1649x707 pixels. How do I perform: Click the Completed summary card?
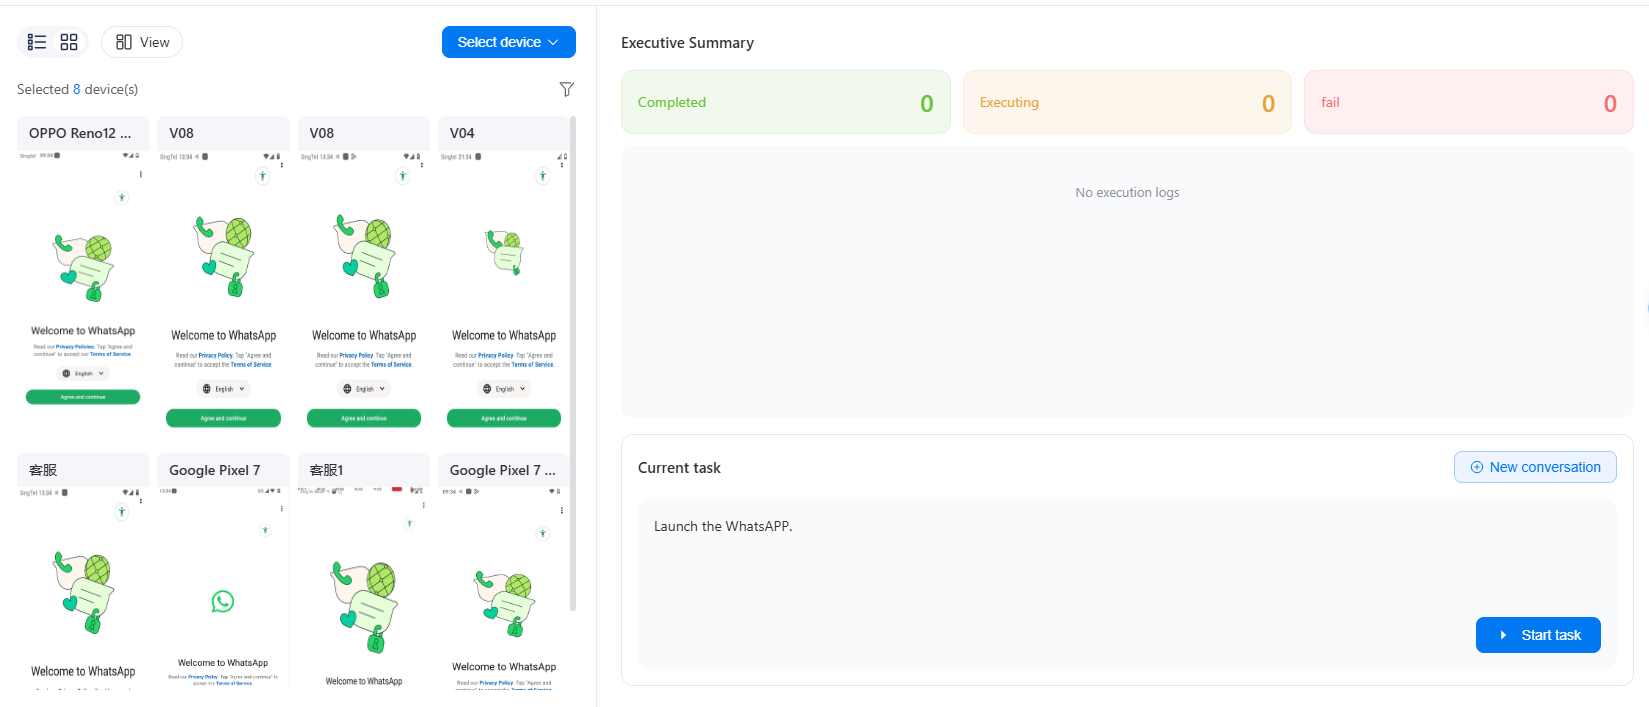coord(785,102)
